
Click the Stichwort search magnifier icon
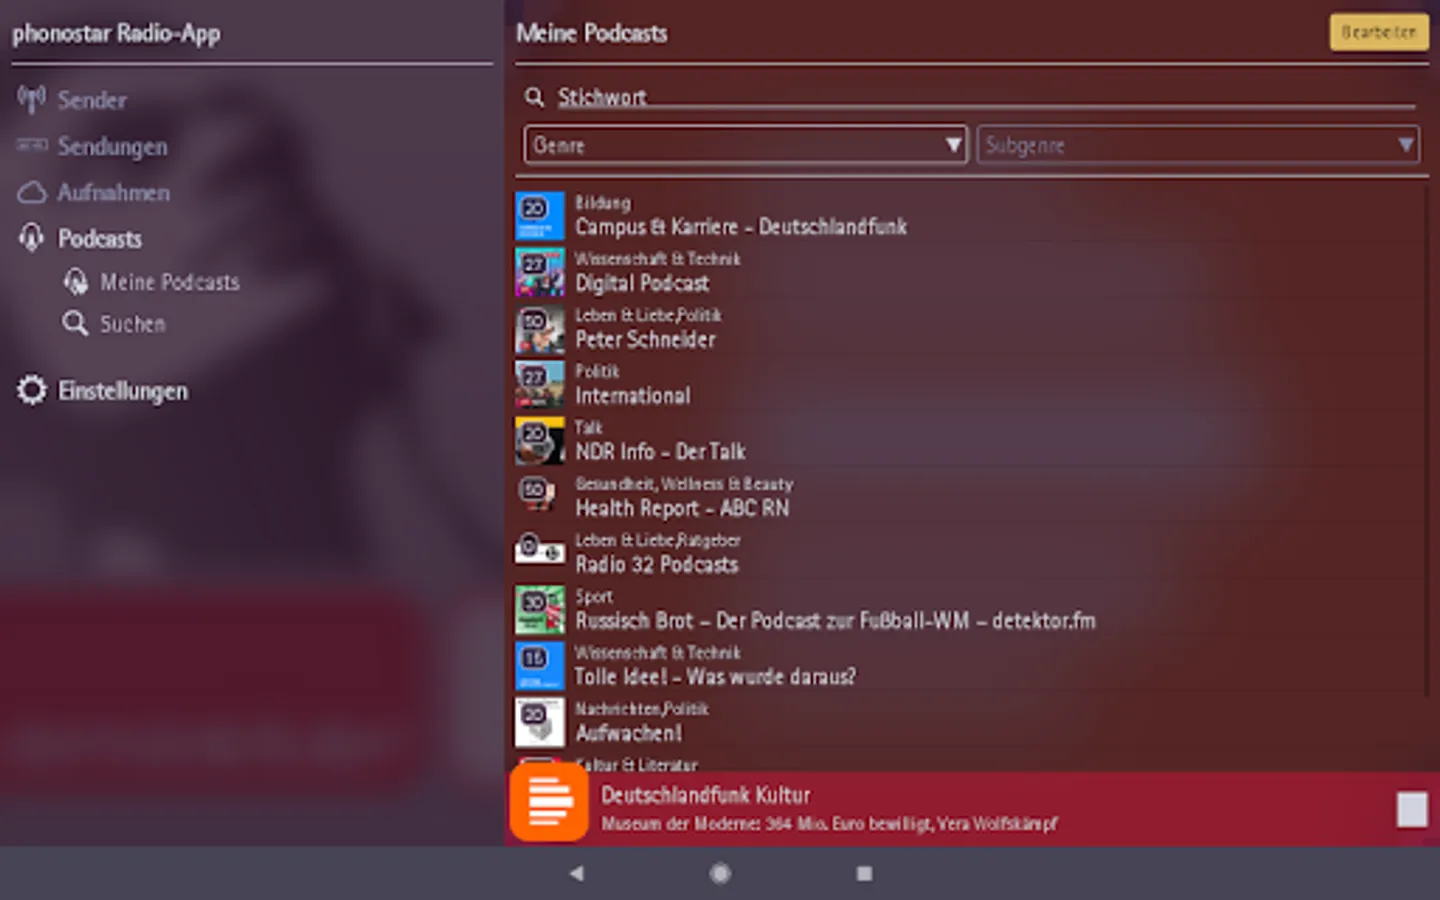[535, 97]
